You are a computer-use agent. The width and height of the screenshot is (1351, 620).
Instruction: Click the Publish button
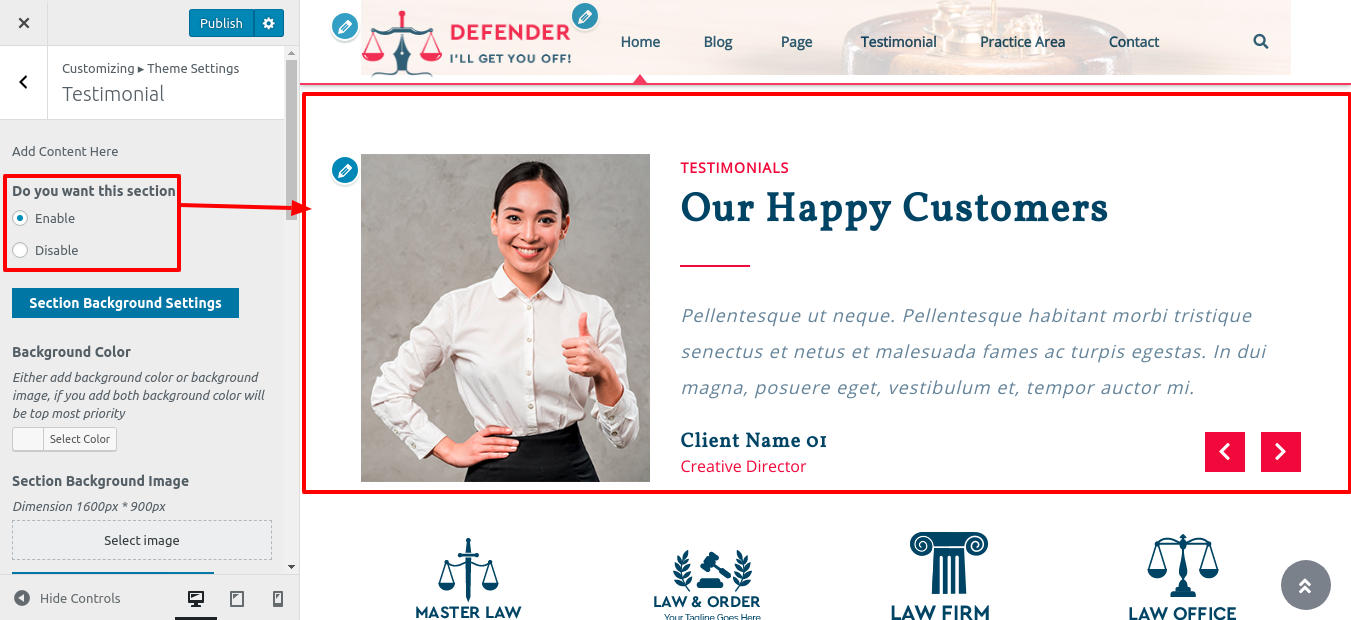221,23
